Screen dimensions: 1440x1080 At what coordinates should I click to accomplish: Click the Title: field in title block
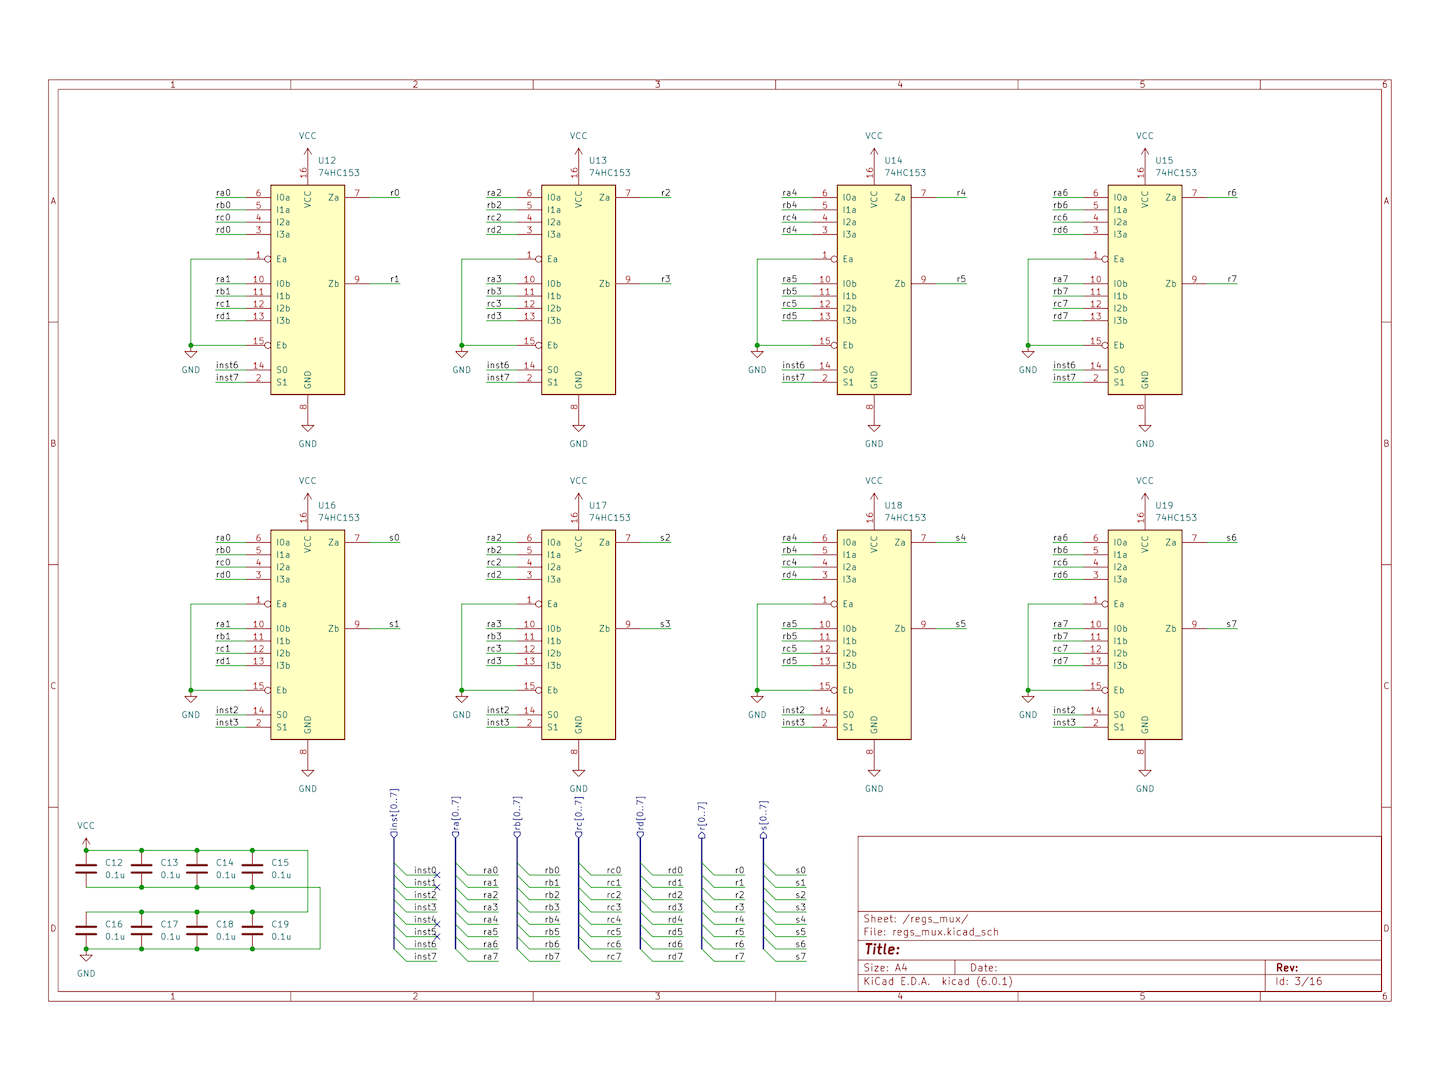882,949
